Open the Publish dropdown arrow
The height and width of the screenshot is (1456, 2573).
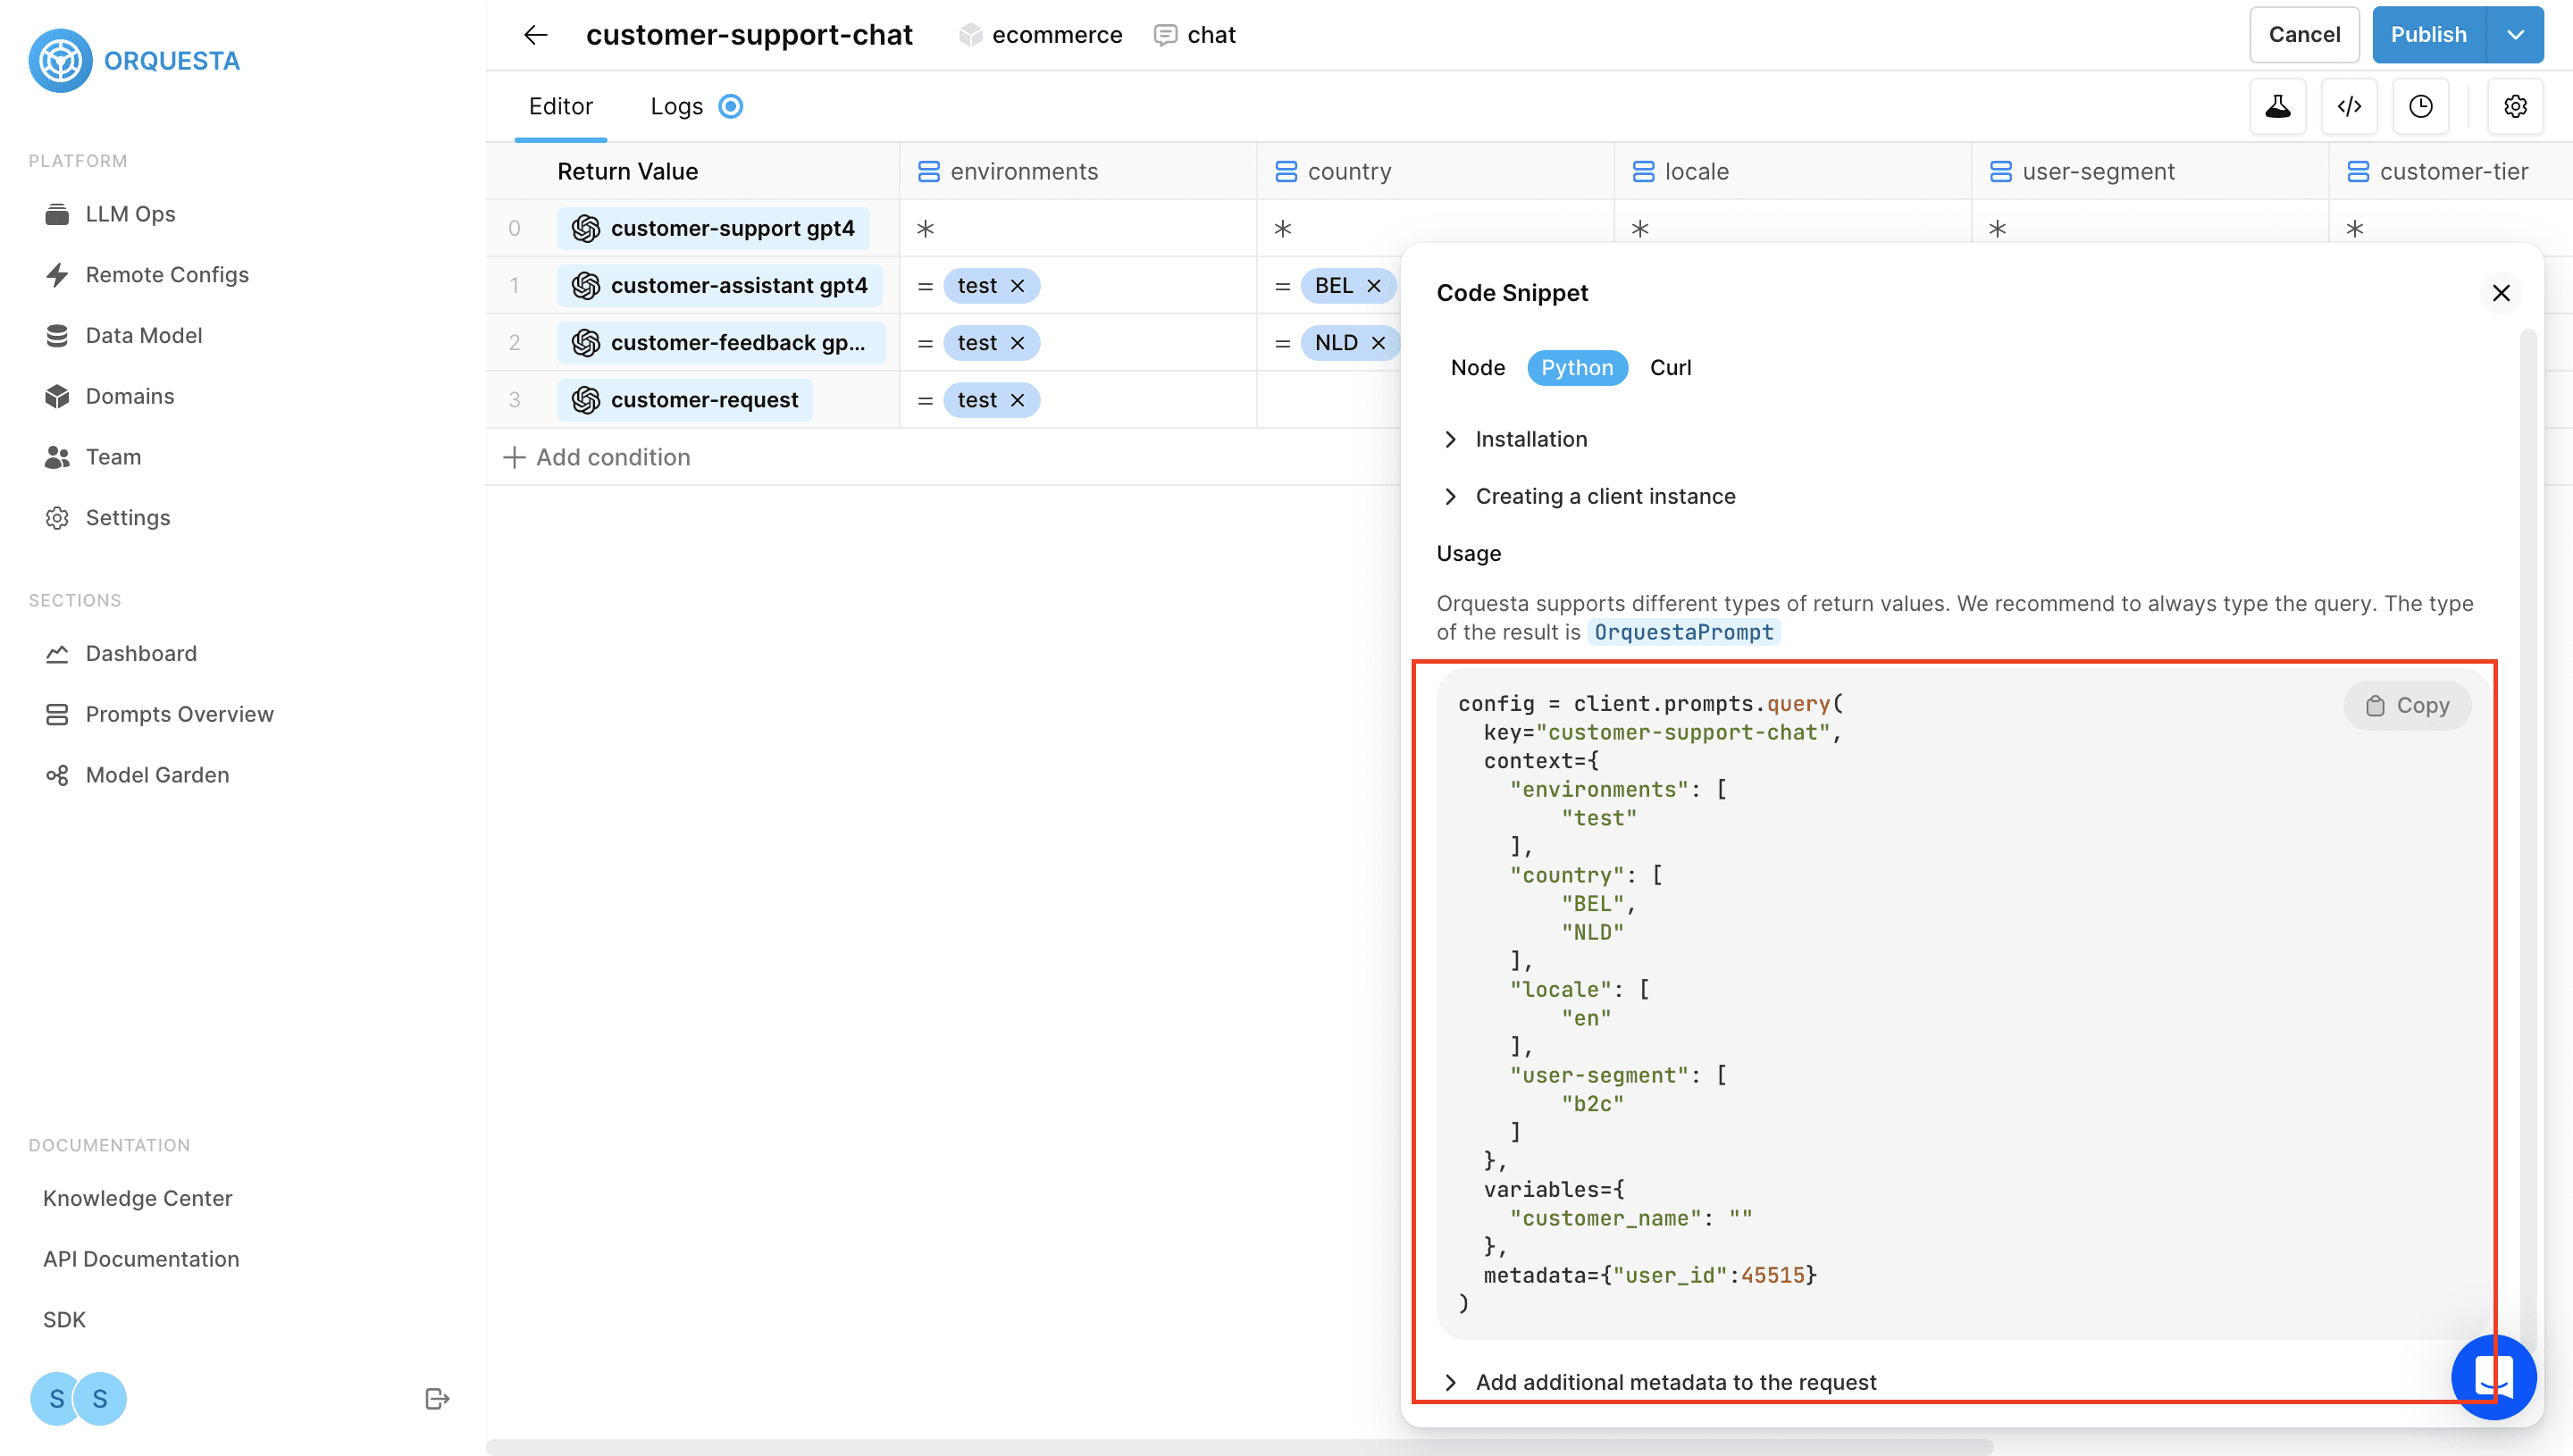pos(2515,35)
